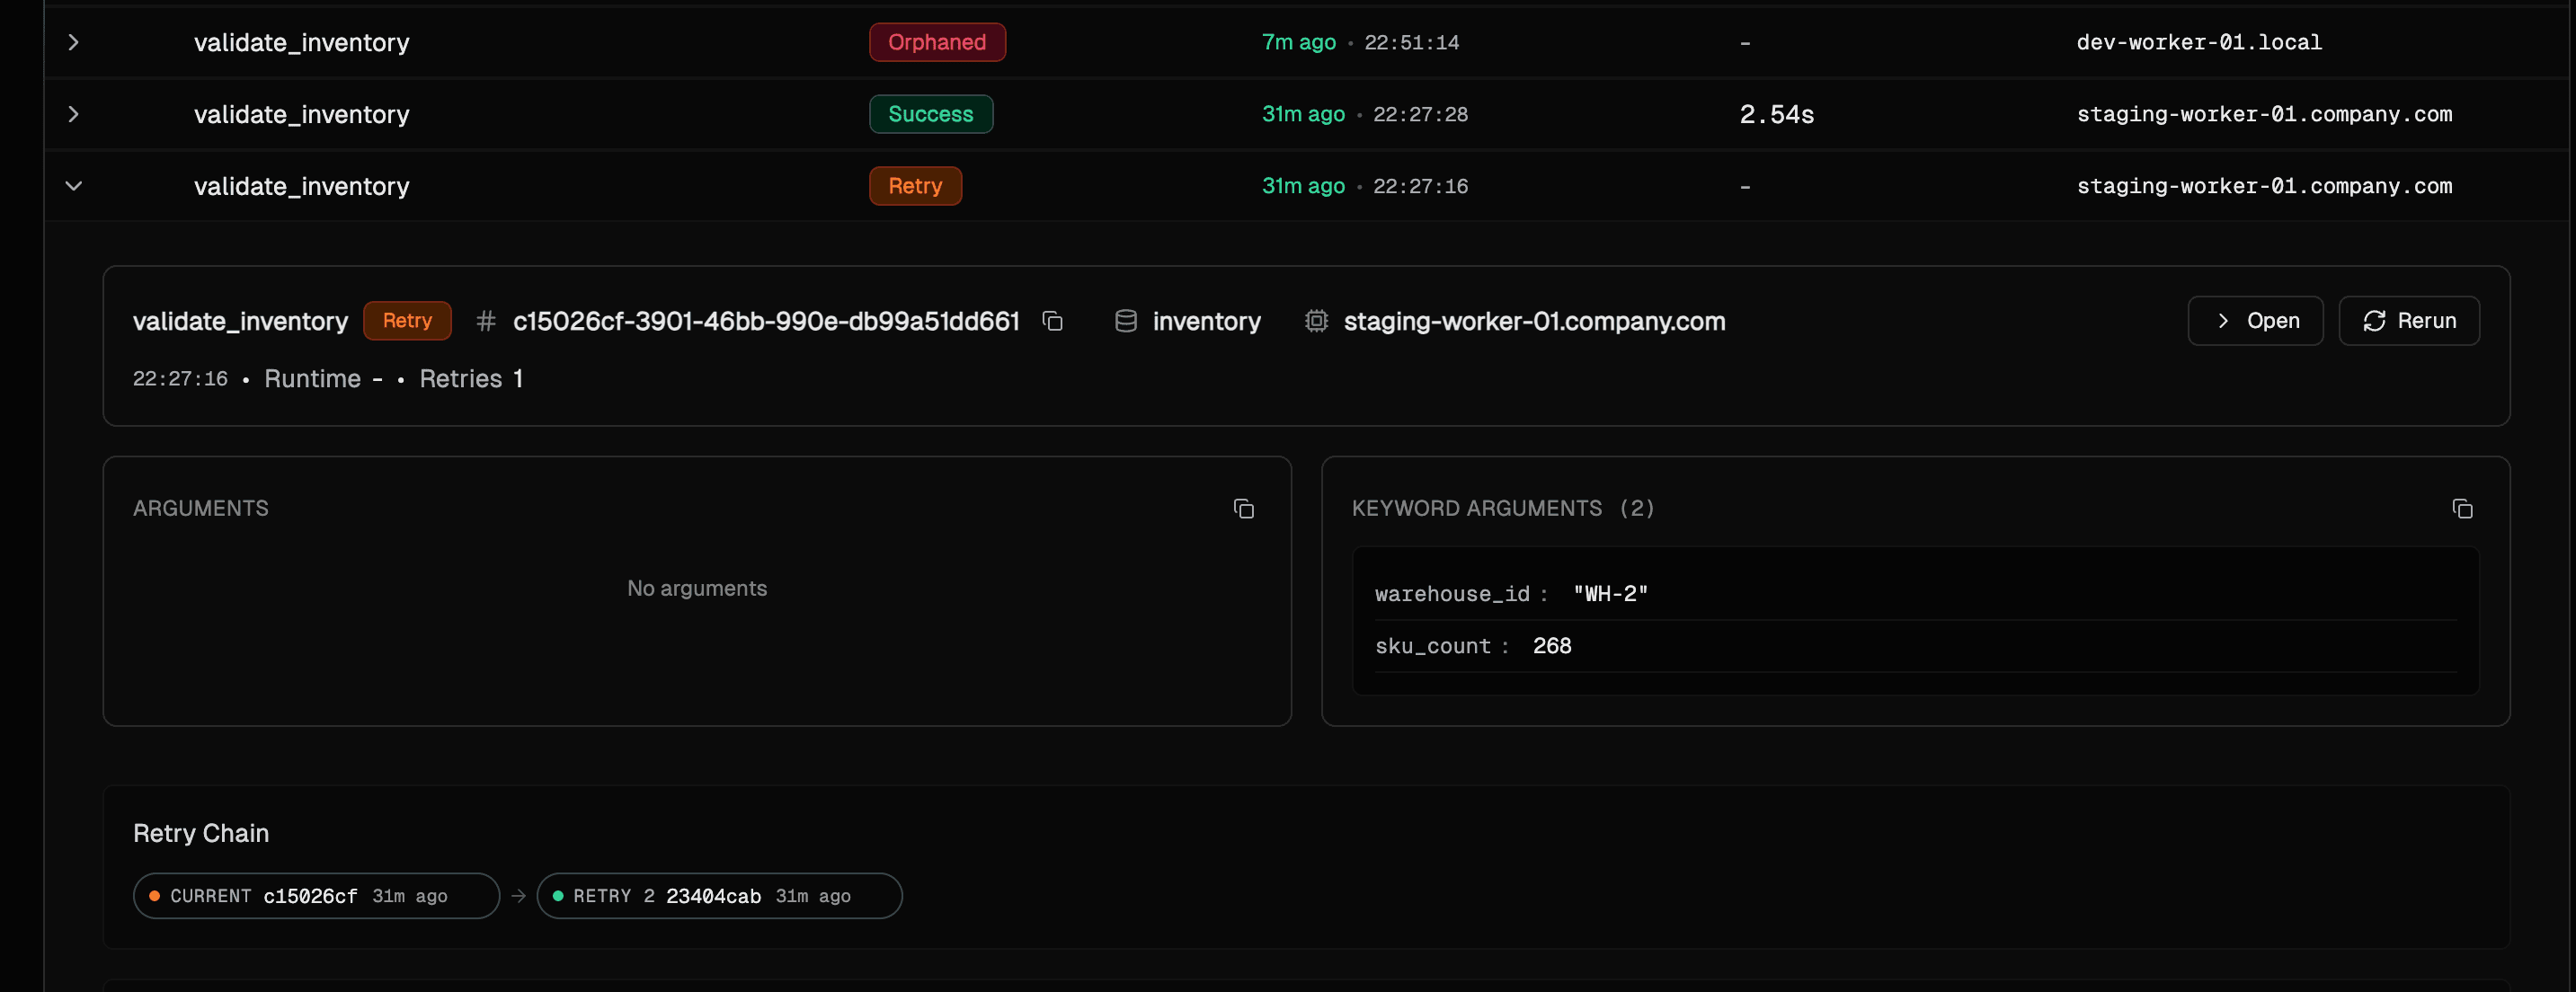This screenshot has height=992, width=2576.
Task: Select the CURRENT c15026cf chip in Retry Chain
Action: point(315,896)
